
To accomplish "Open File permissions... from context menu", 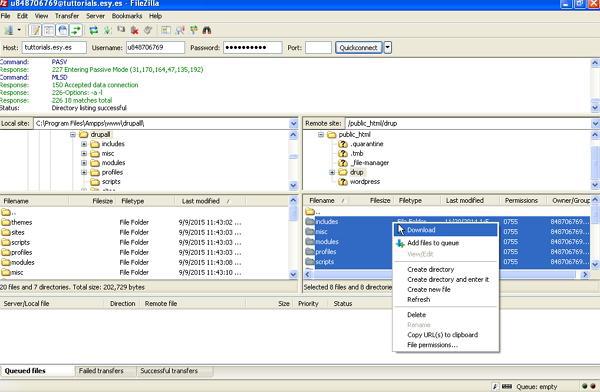I will pos(446,345).
